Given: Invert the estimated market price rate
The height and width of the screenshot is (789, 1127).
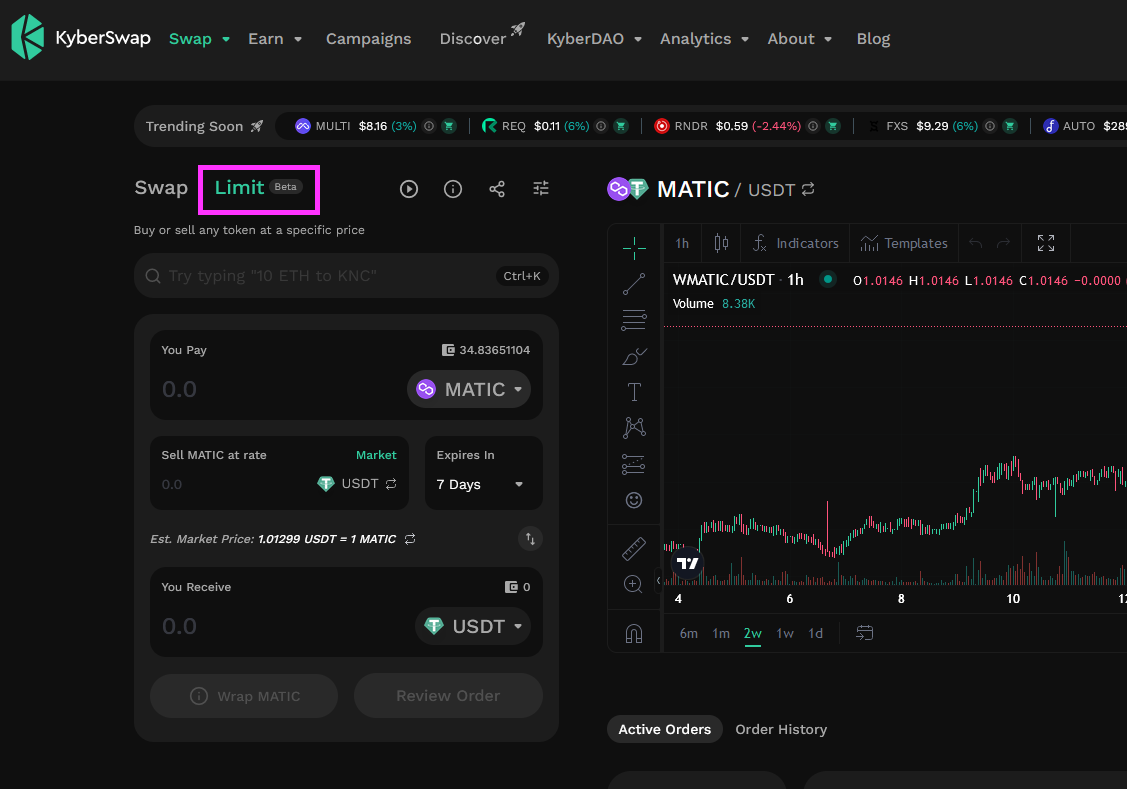Looking at the screenshot, I should (410, 539).
